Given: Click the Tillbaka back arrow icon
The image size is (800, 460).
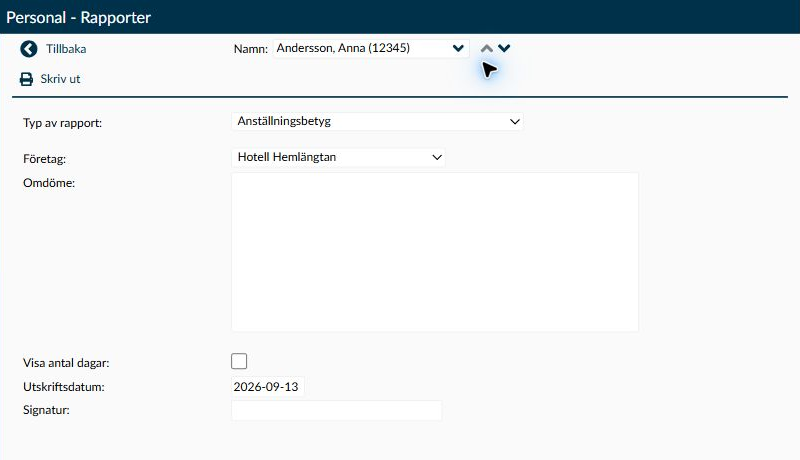Looking at the screenshot, I should pyautogui.click(x=29, y=49).
